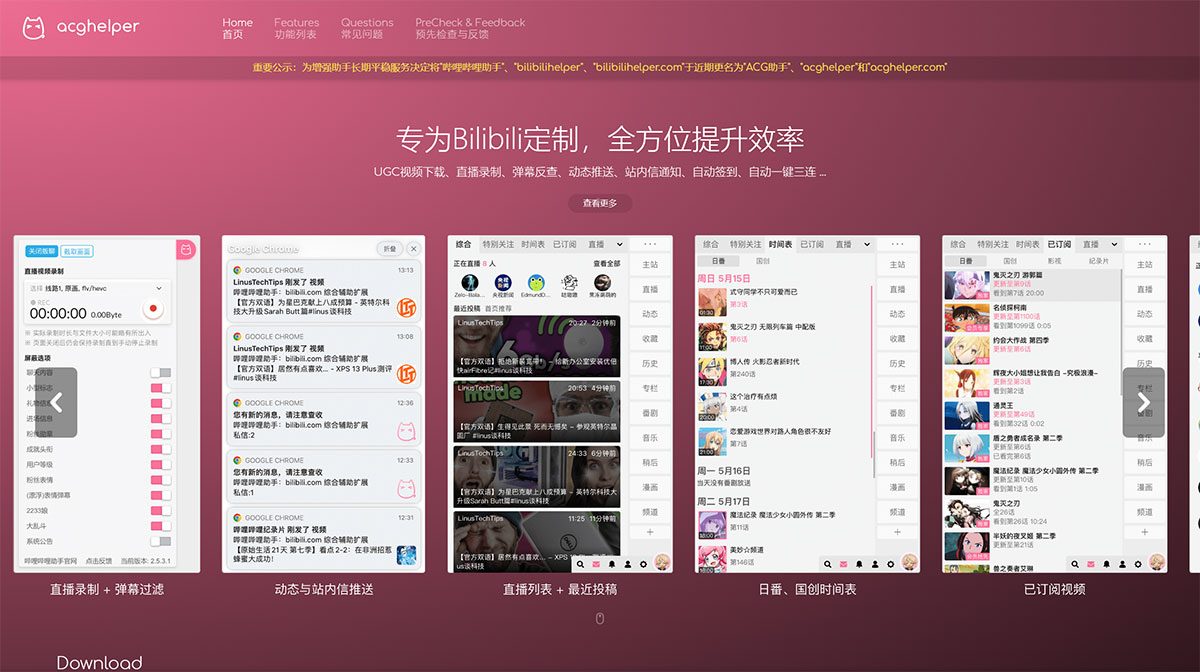Click the pink cat icon on the recorder panel header
The height and width of the screenshot is (672, 1200).
(186, 250)
